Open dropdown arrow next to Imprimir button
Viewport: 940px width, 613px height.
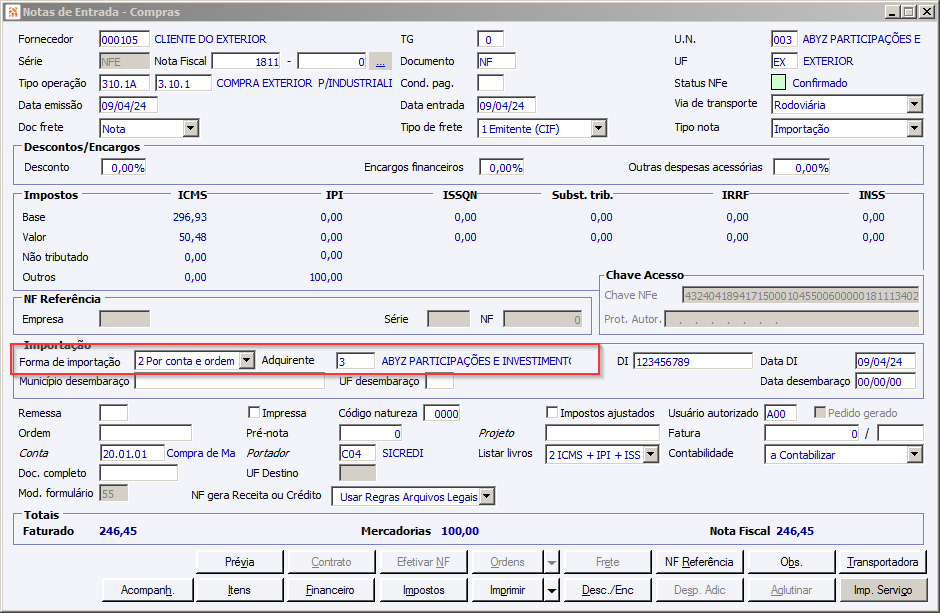coord(552,590)
